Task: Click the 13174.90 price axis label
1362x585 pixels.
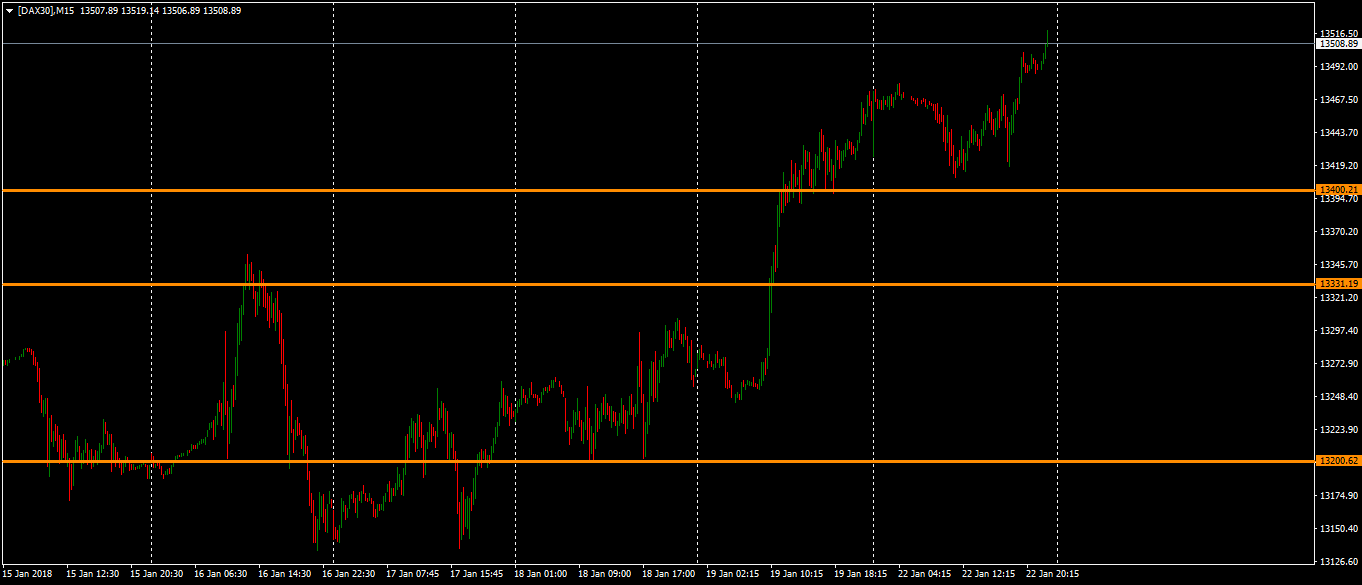Action: (x=1338, y=496)
